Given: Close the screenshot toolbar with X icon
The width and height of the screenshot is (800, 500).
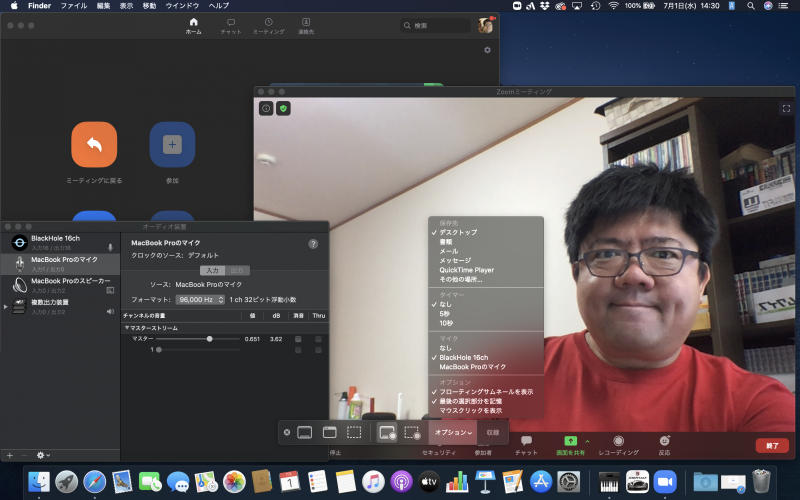Looking at the screenshot, I should point(287,432).
